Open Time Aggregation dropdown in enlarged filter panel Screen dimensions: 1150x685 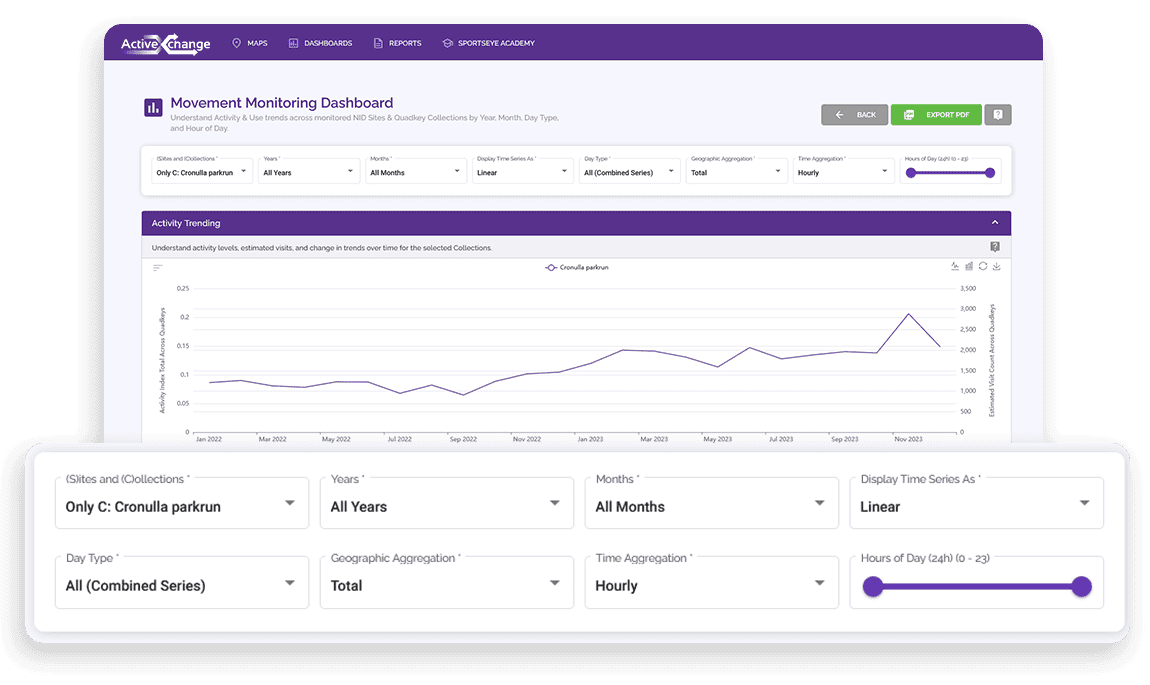tap(711, 584)
